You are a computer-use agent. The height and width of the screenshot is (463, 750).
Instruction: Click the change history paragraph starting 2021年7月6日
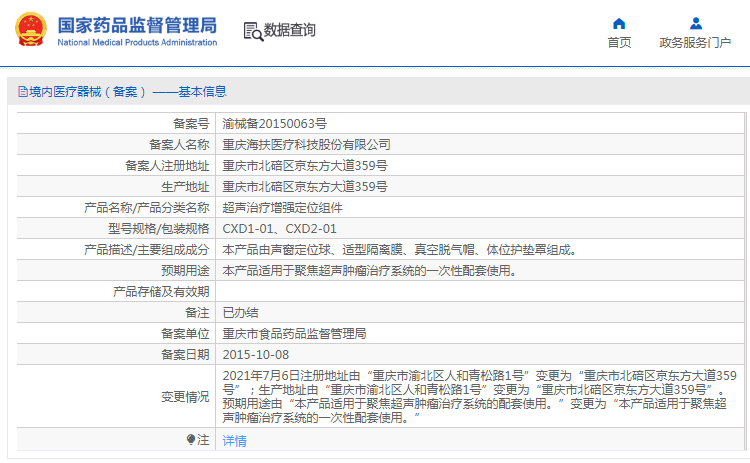[479, 397]
